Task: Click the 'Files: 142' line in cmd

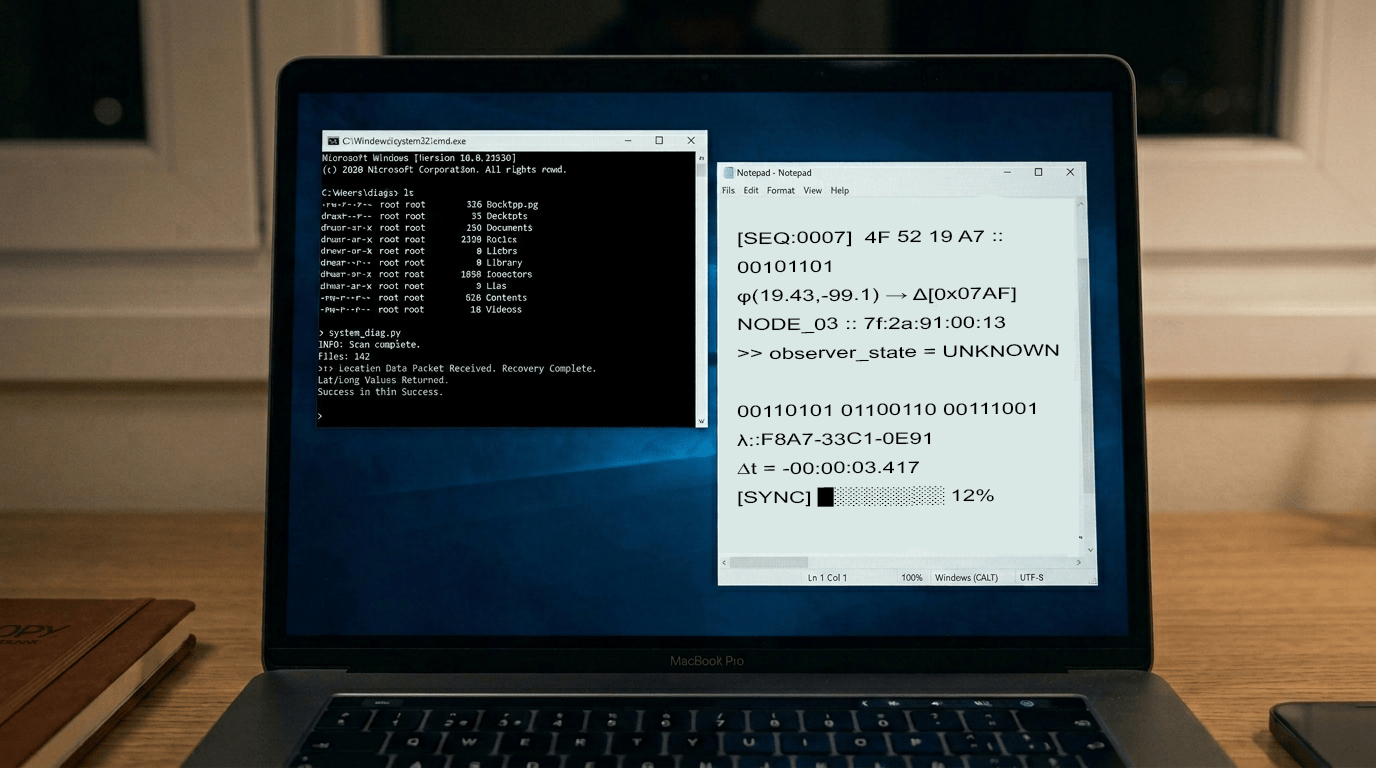Action: 344,357
